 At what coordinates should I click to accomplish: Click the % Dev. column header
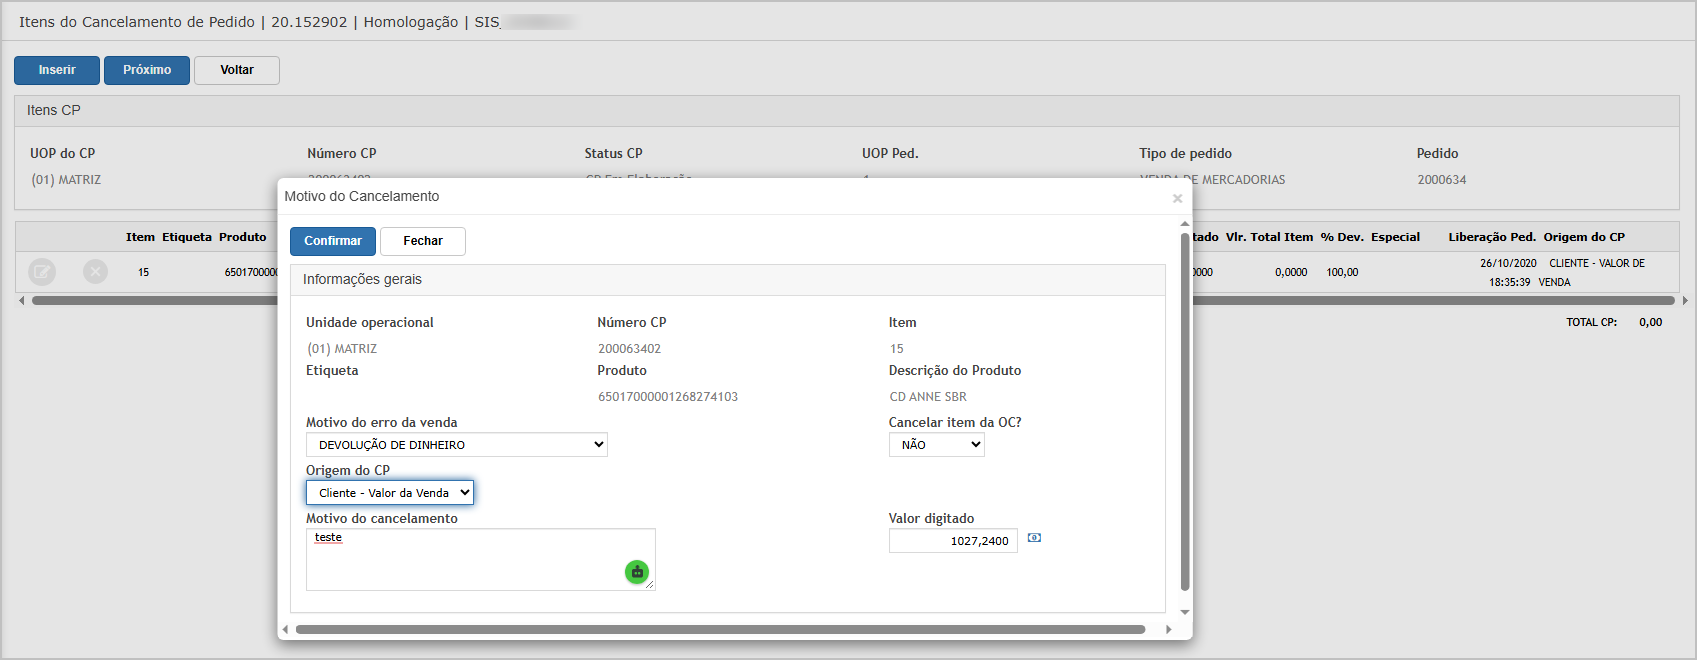tap(1342, 237)
